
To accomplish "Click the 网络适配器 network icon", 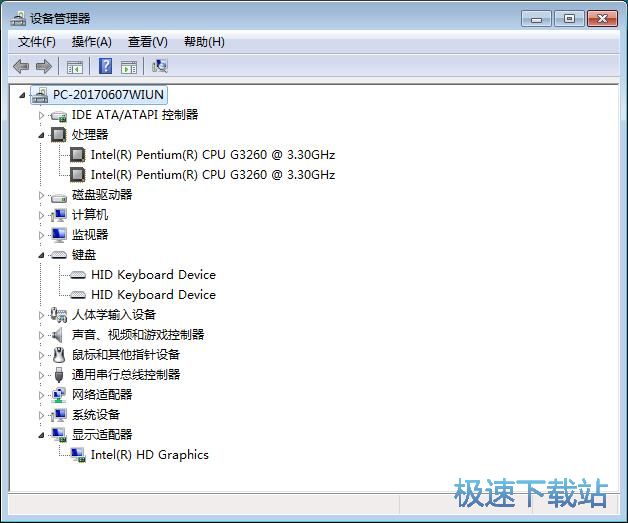I will (58, 395).
